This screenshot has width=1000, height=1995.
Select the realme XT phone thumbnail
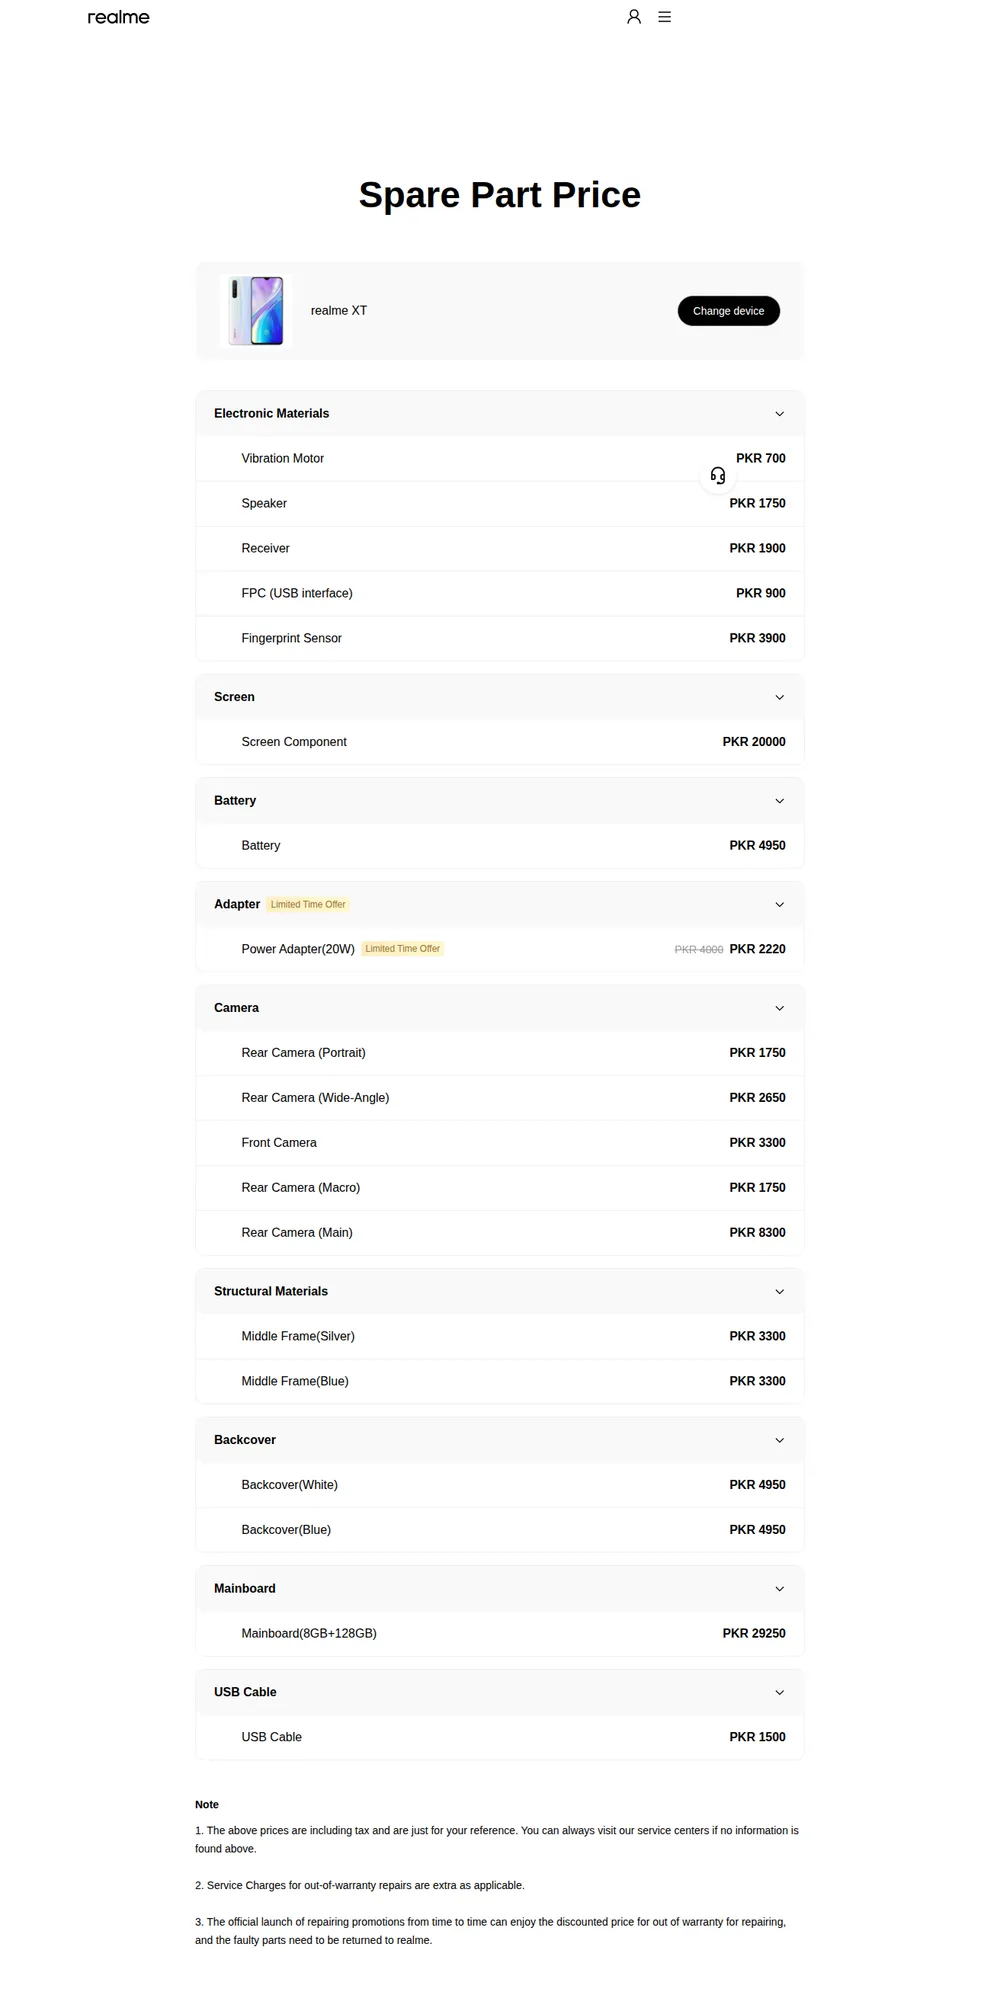pyautogui.click(x=256, y=311)
